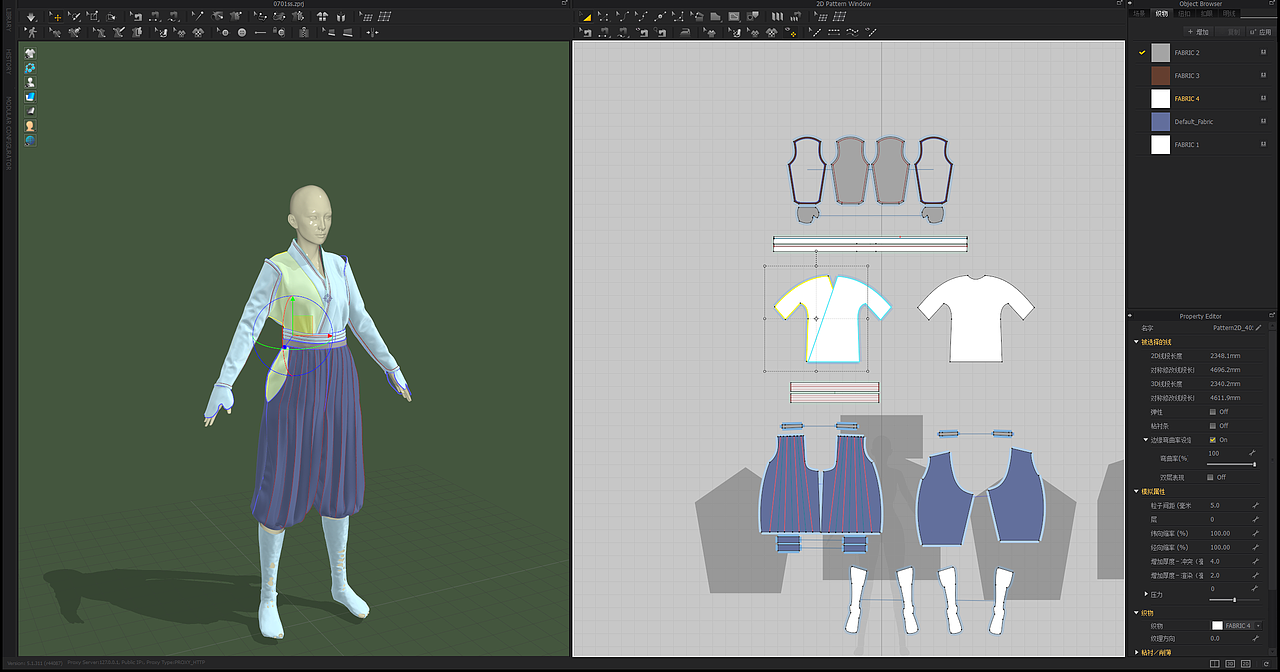Click the symmetry arrows icon ending 3D toolbar
This screenshot has width=1280, height=672.
click(x=372, y=32)
